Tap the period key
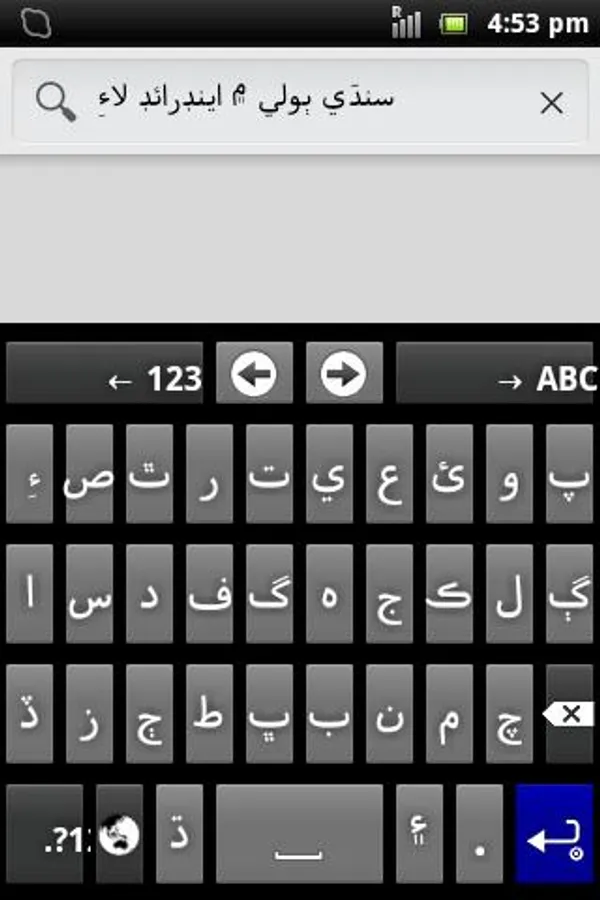 click(x=479, y=834)
